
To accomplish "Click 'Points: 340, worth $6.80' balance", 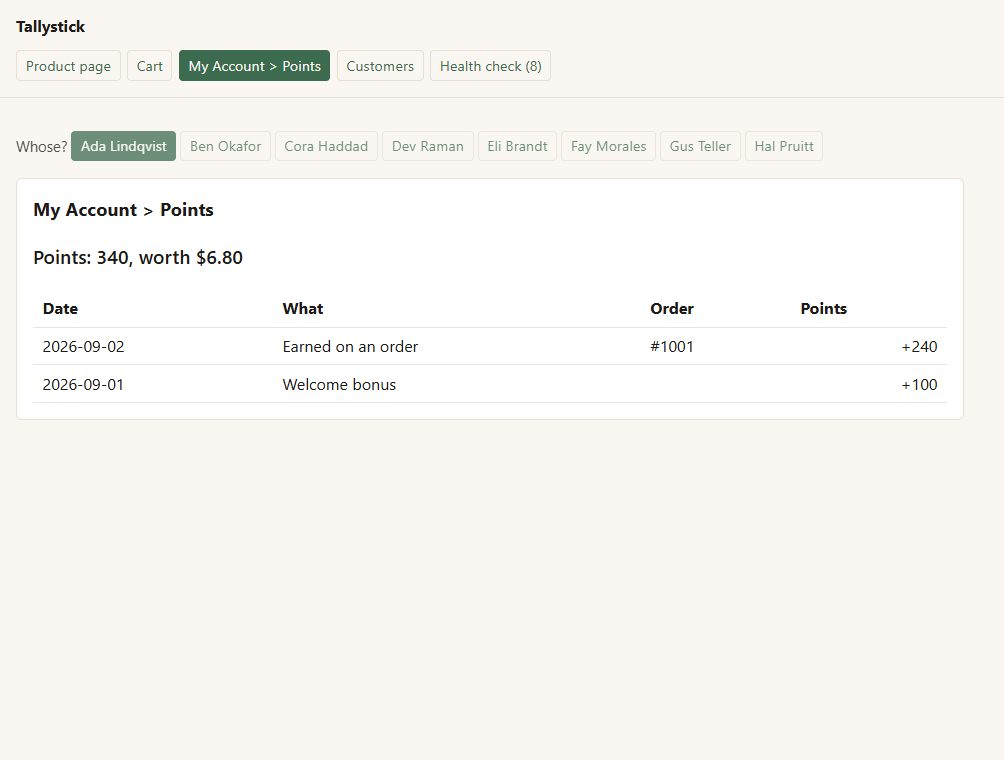I will click(138, 257).
